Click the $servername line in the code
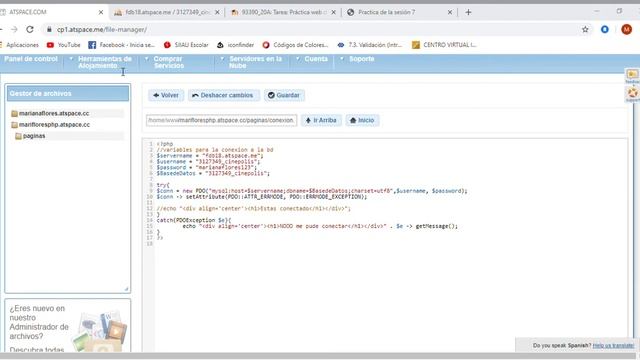640x360 pixels. (210, 156)
